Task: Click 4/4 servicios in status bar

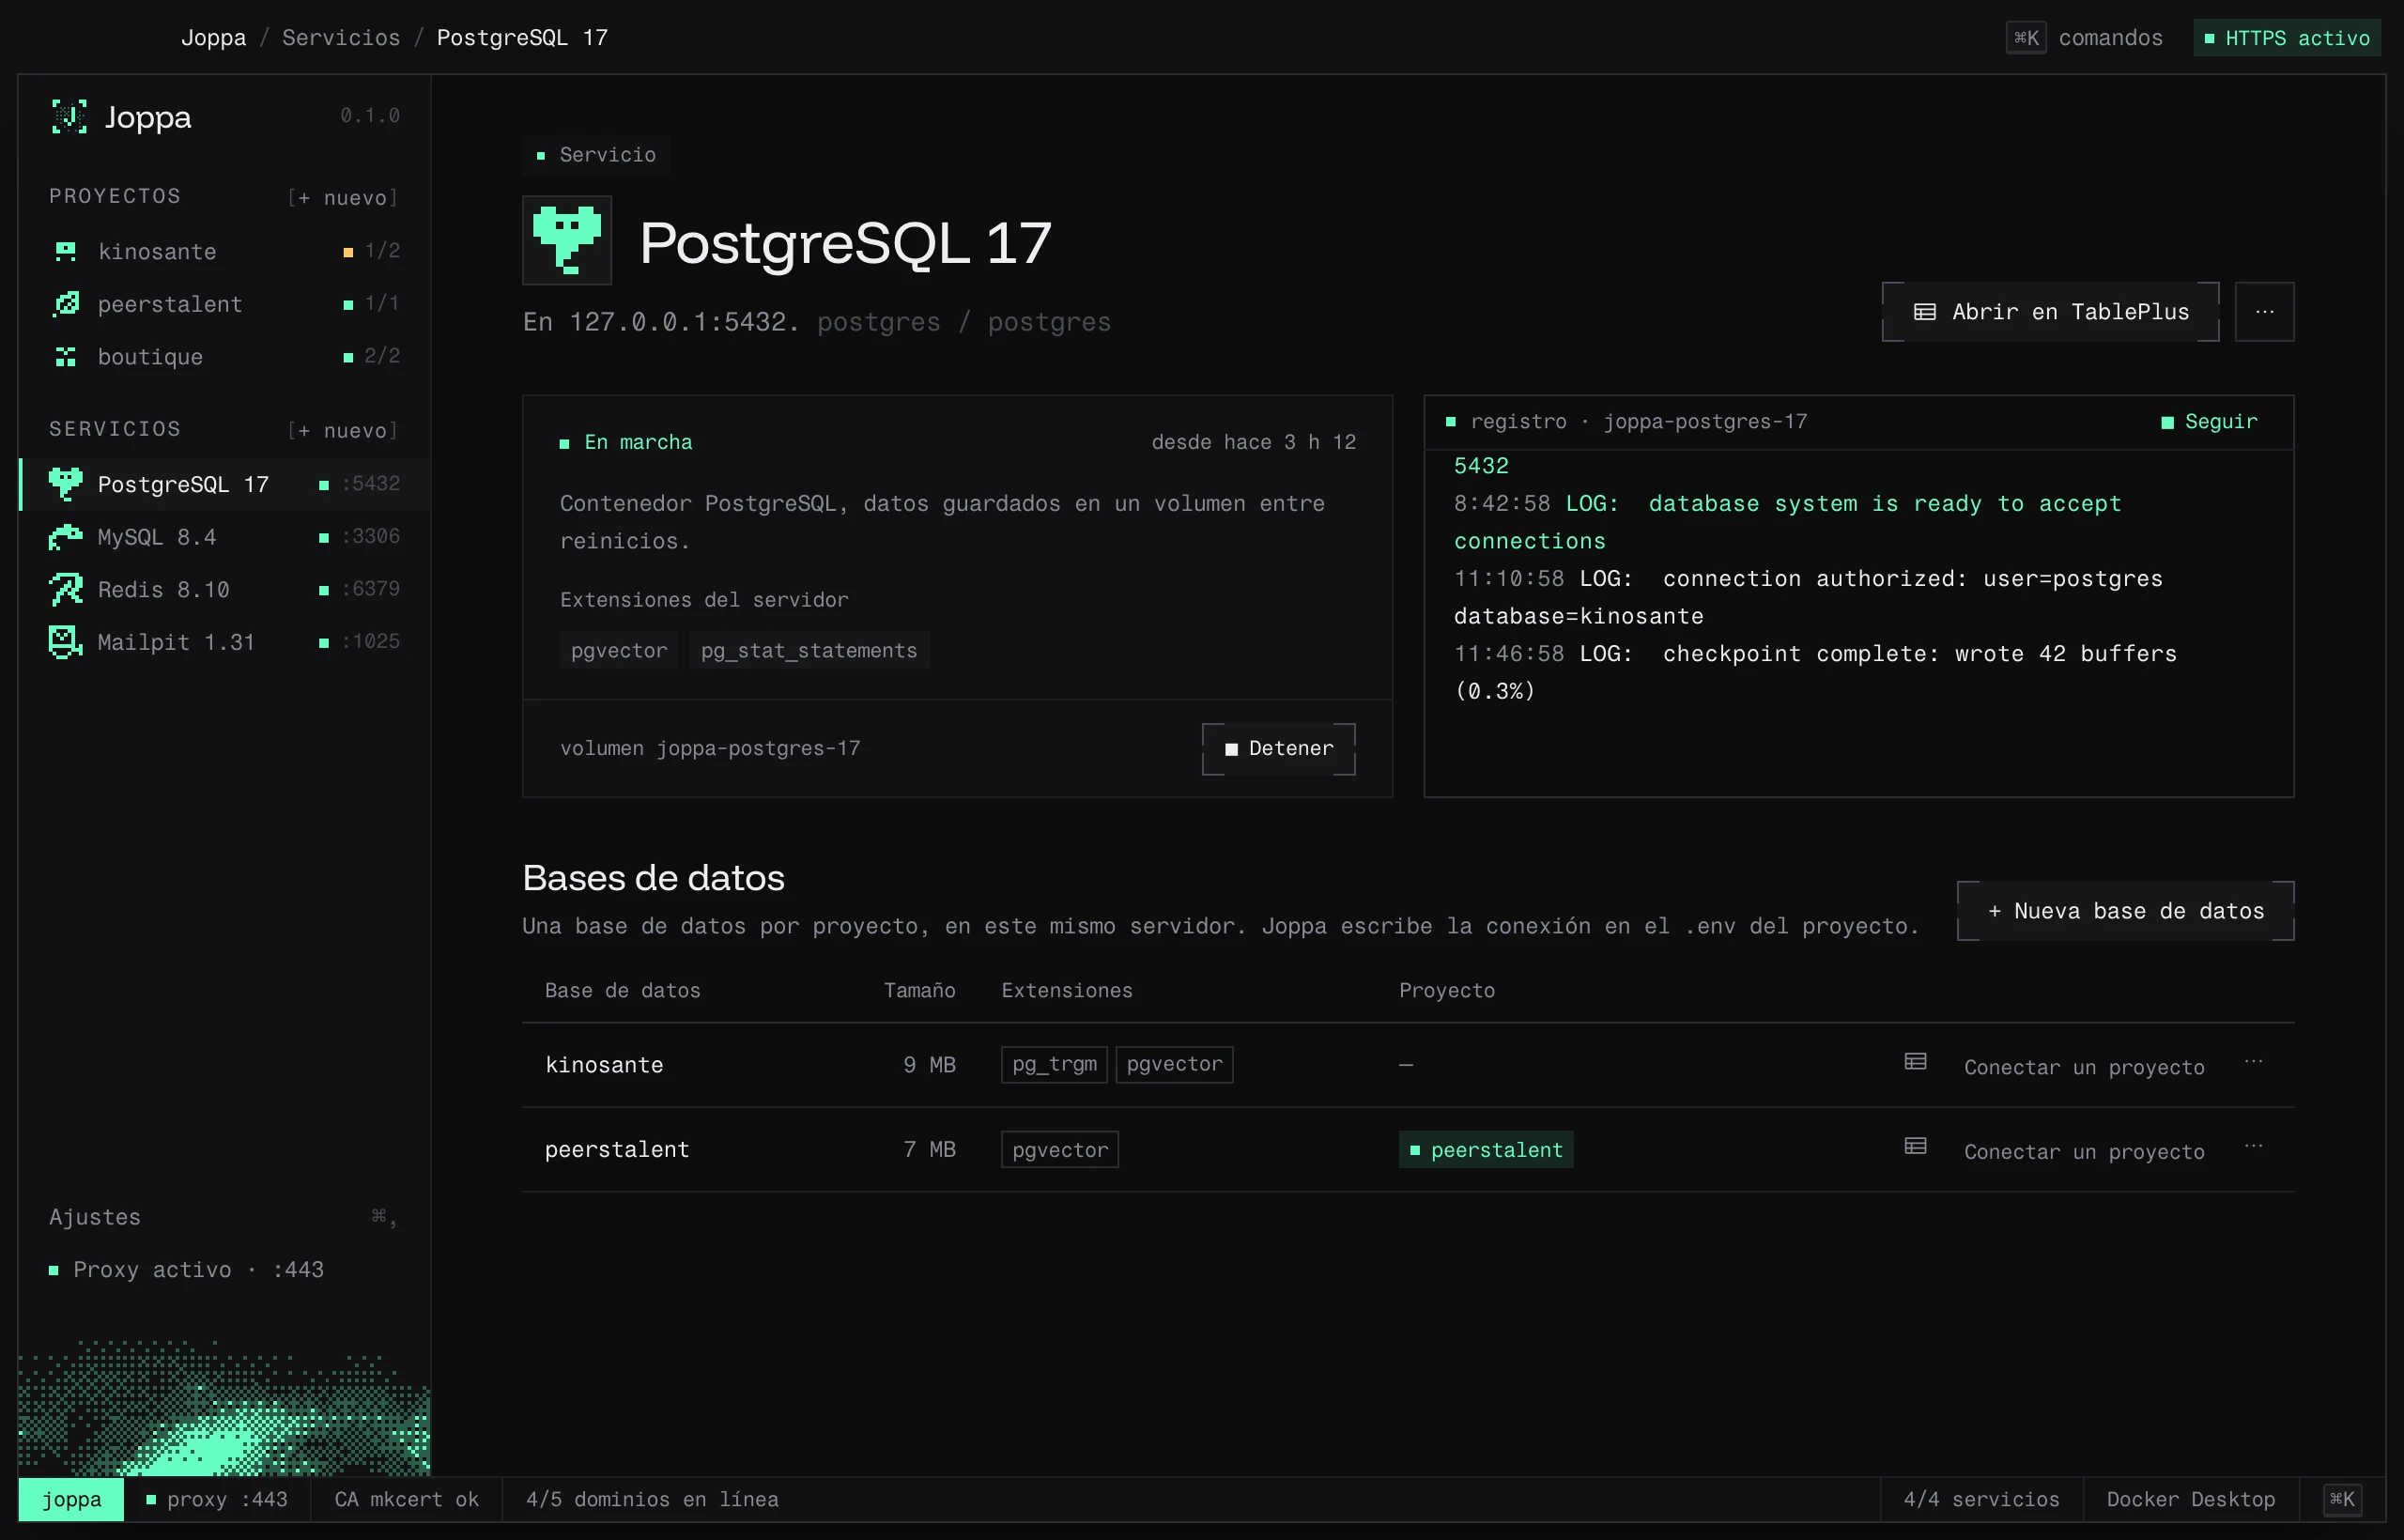Action: click(1981, 1499)
